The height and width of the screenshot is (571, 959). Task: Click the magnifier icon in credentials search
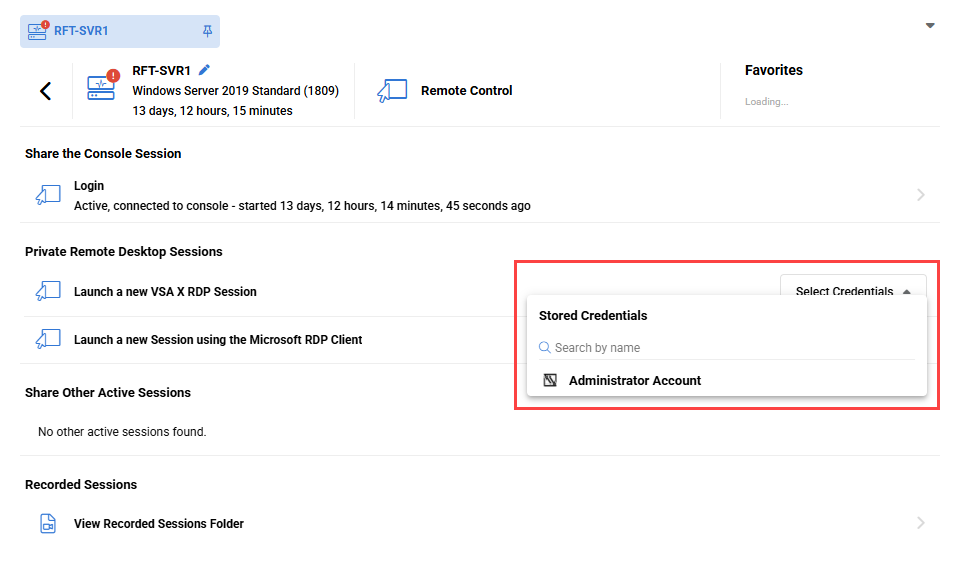point(545,348)
